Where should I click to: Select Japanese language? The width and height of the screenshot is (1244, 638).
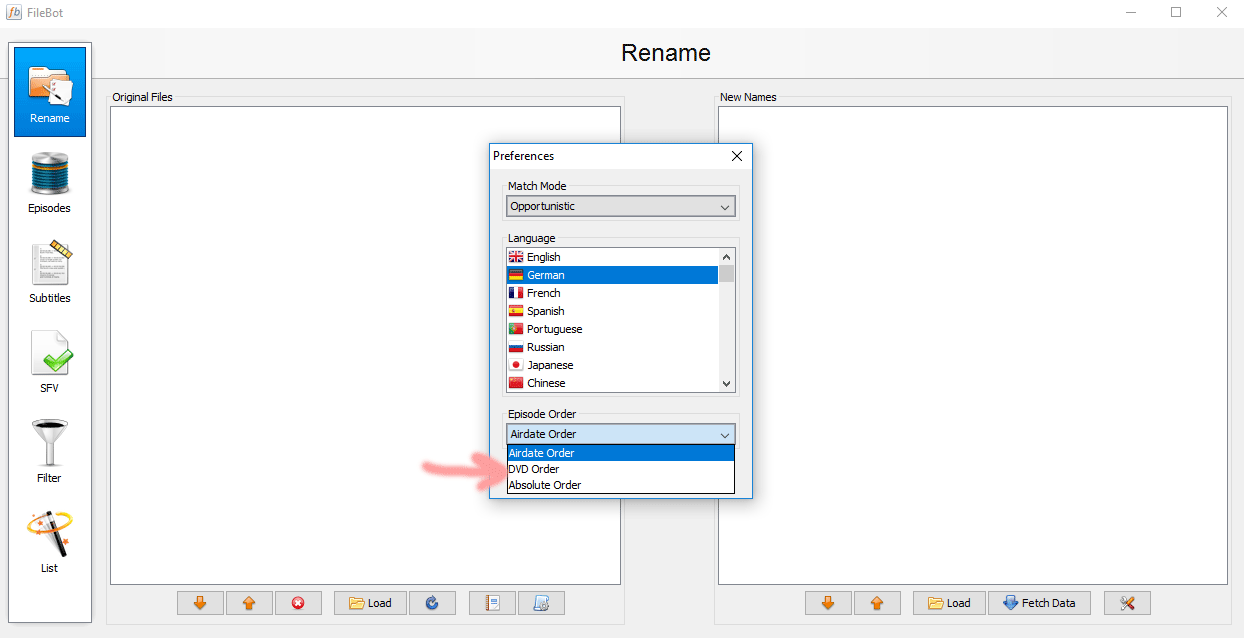click(x=612, y=365)
